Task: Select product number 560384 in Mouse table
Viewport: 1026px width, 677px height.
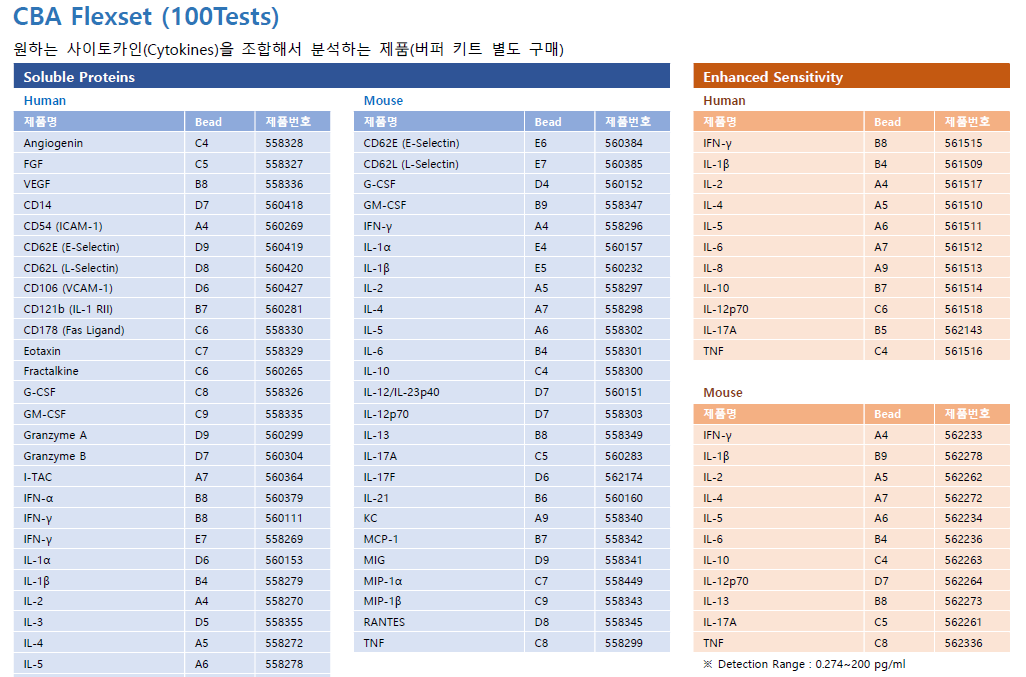Action: click(x=624, y=143)
